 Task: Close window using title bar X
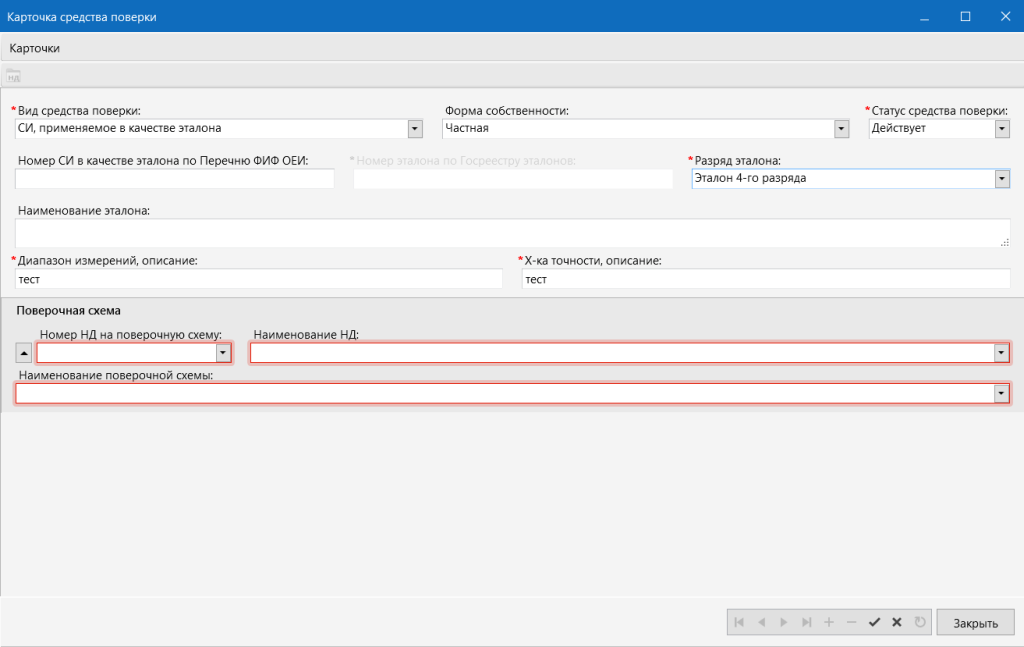point(1006,16)
